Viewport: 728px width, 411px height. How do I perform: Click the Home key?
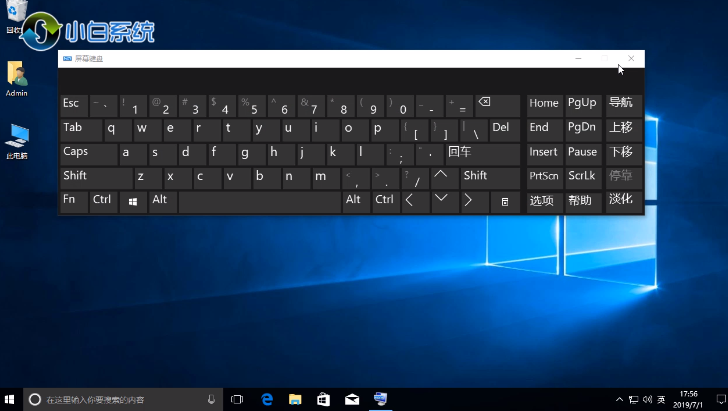click(x=544, y=105)
